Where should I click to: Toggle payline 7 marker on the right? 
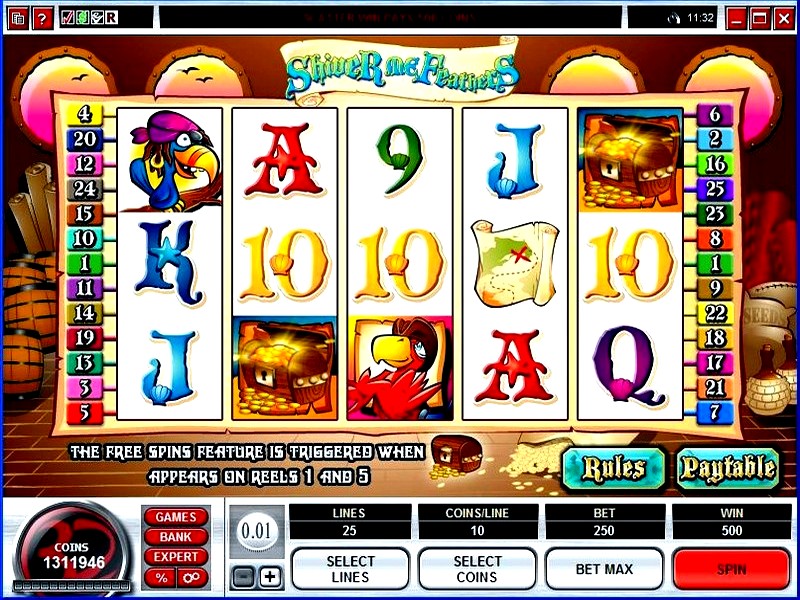click(715, 412)
